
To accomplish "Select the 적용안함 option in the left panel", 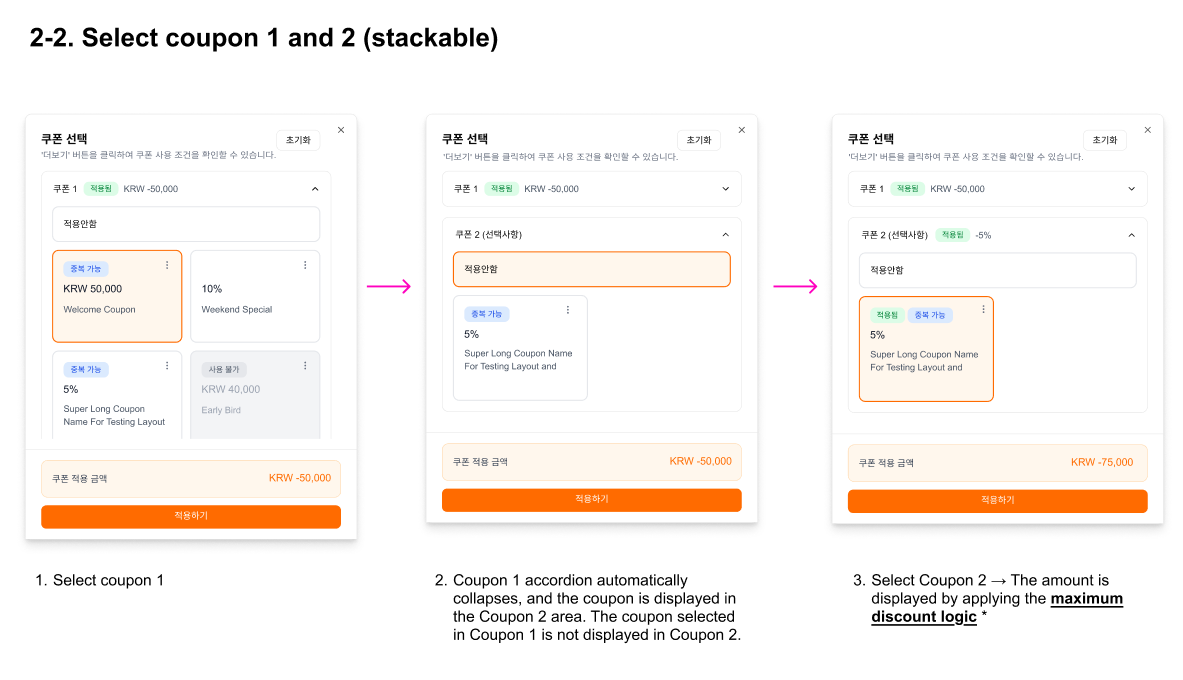I will click(186, 224).
